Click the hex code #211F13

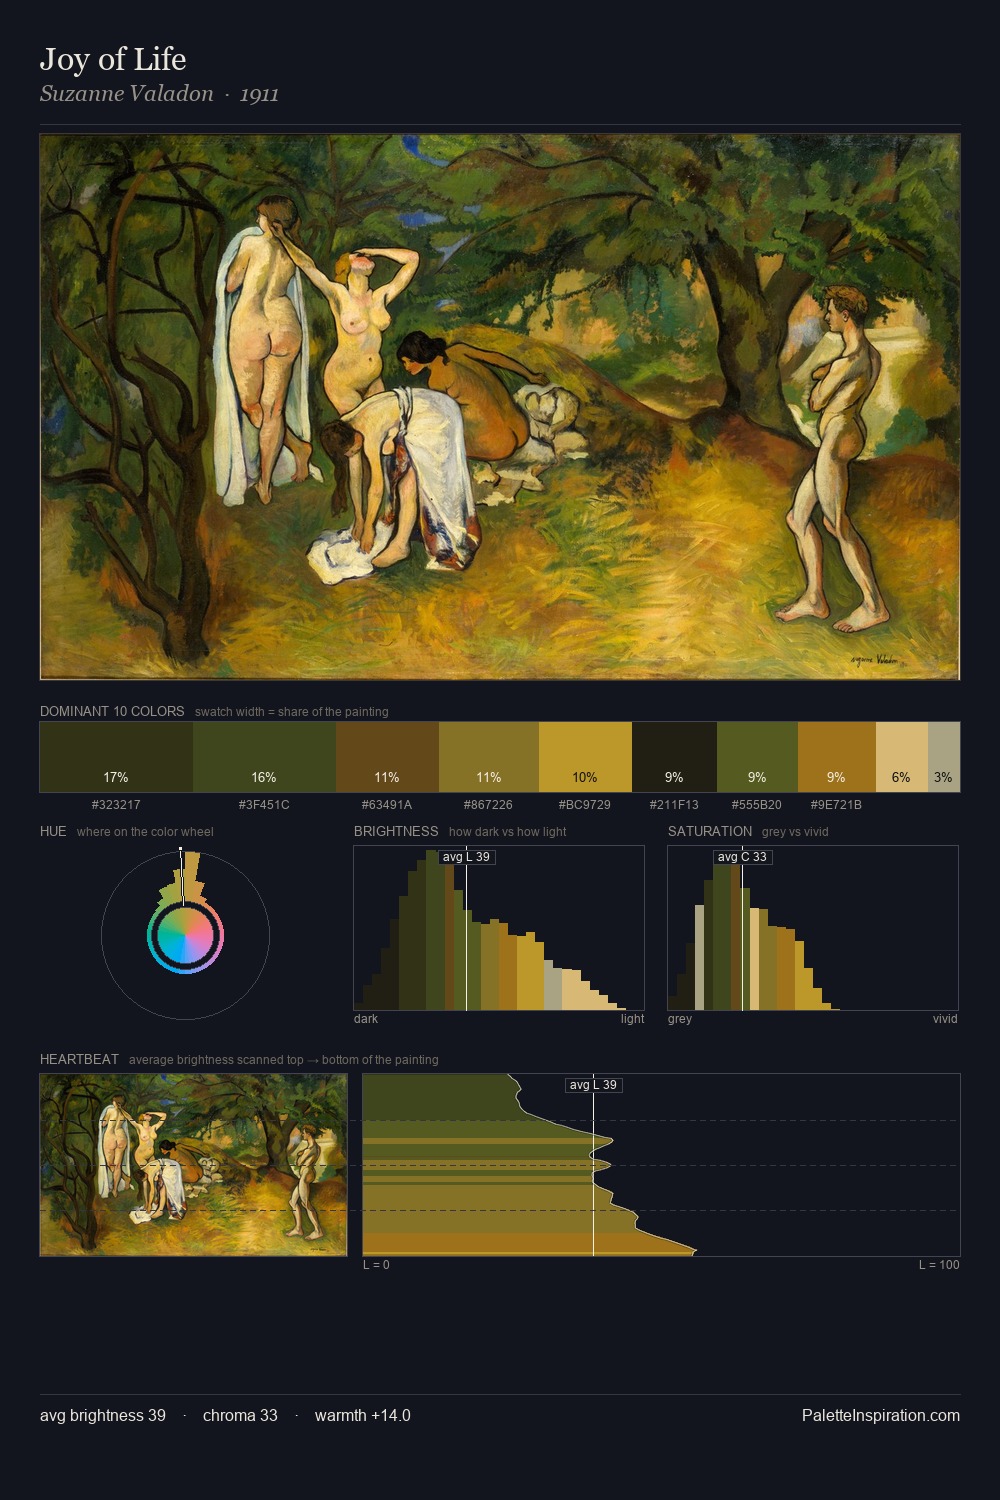pos(674,805)
